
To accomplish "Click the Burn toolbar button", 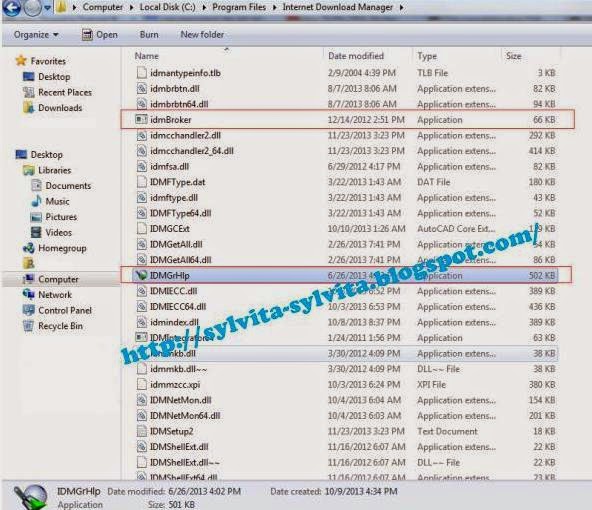I will pyautogui.click(x=149, y=35).
